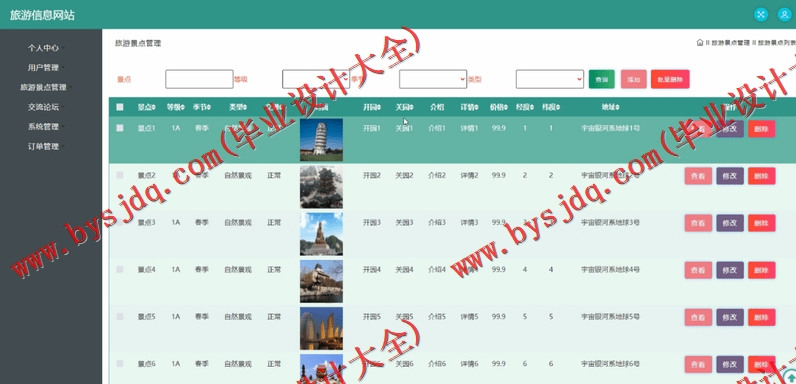
Task: Click 修改 for row 景点6
Action: [x=730, y=365]
